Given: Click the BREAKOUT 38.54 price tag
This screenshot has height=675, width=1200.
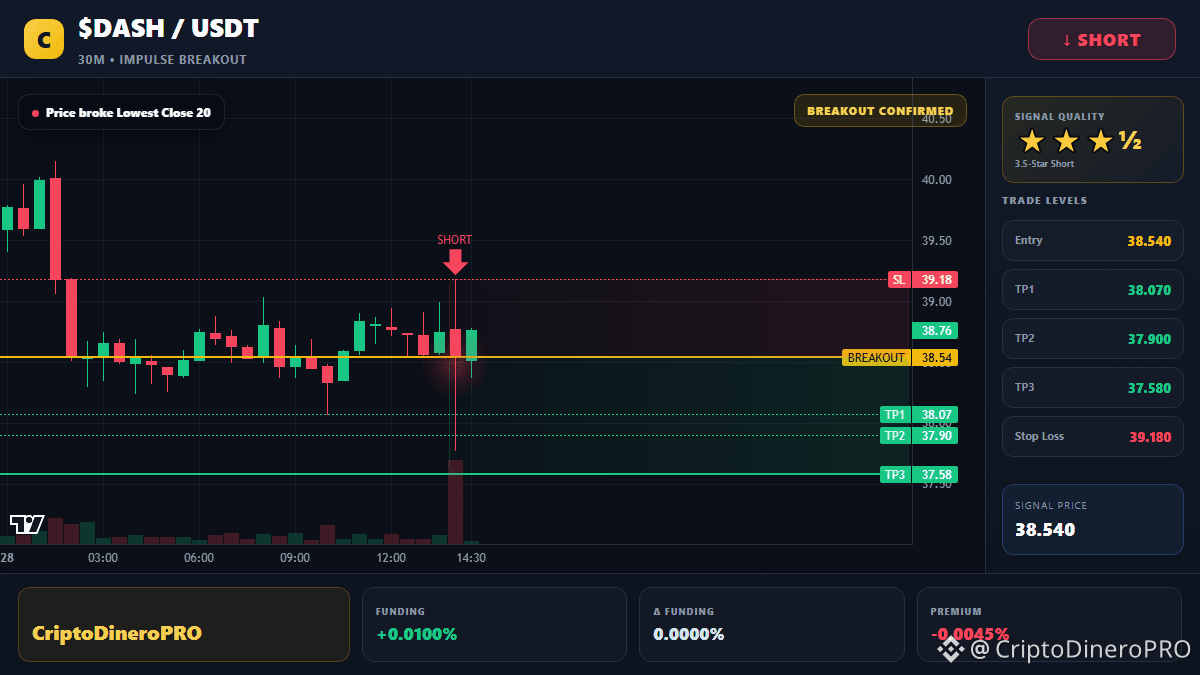Looking at the screenshot, I should 899,357.
